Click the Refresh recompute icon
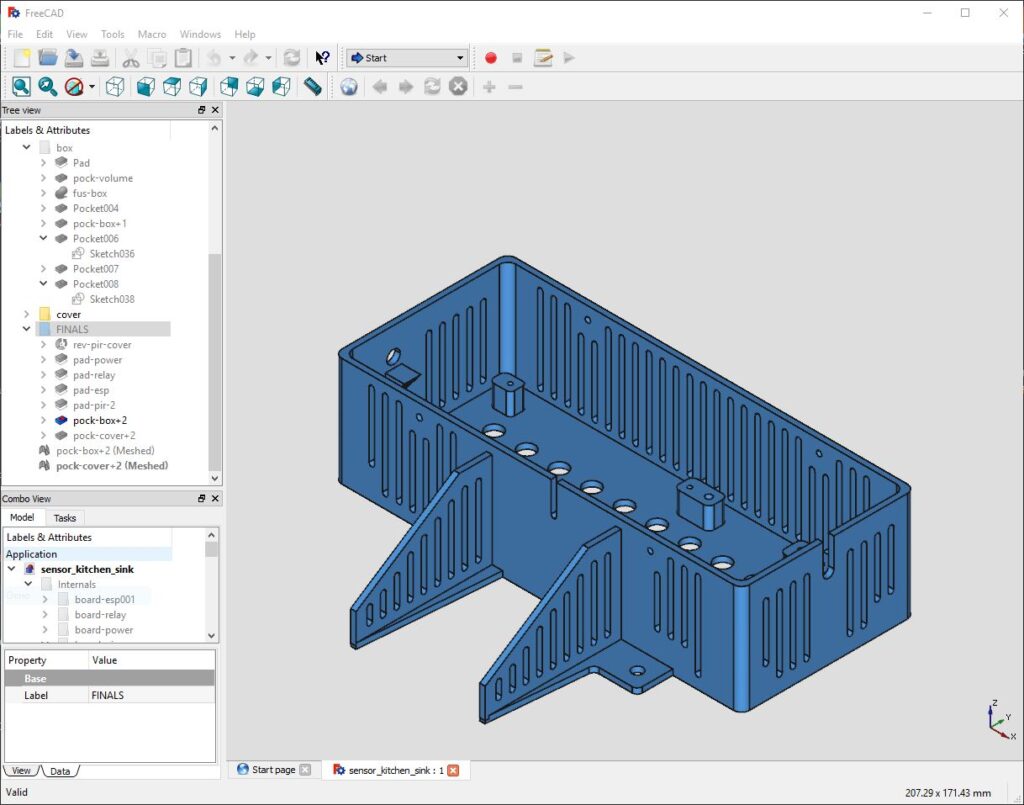The width and height of the screenshot is (1024, 805). (x=292, y=58)
